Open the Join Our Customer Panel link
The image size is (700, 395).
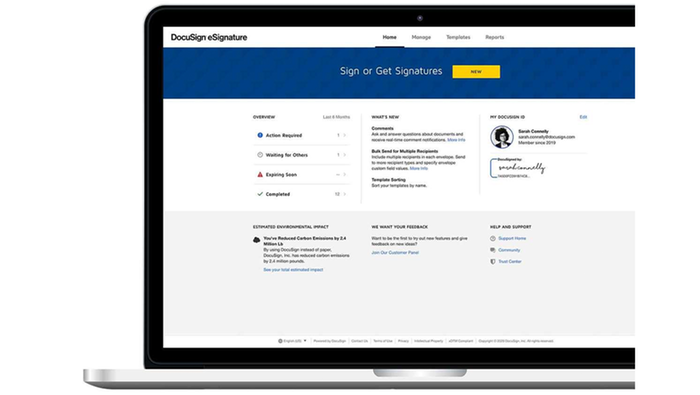[395, 253]
